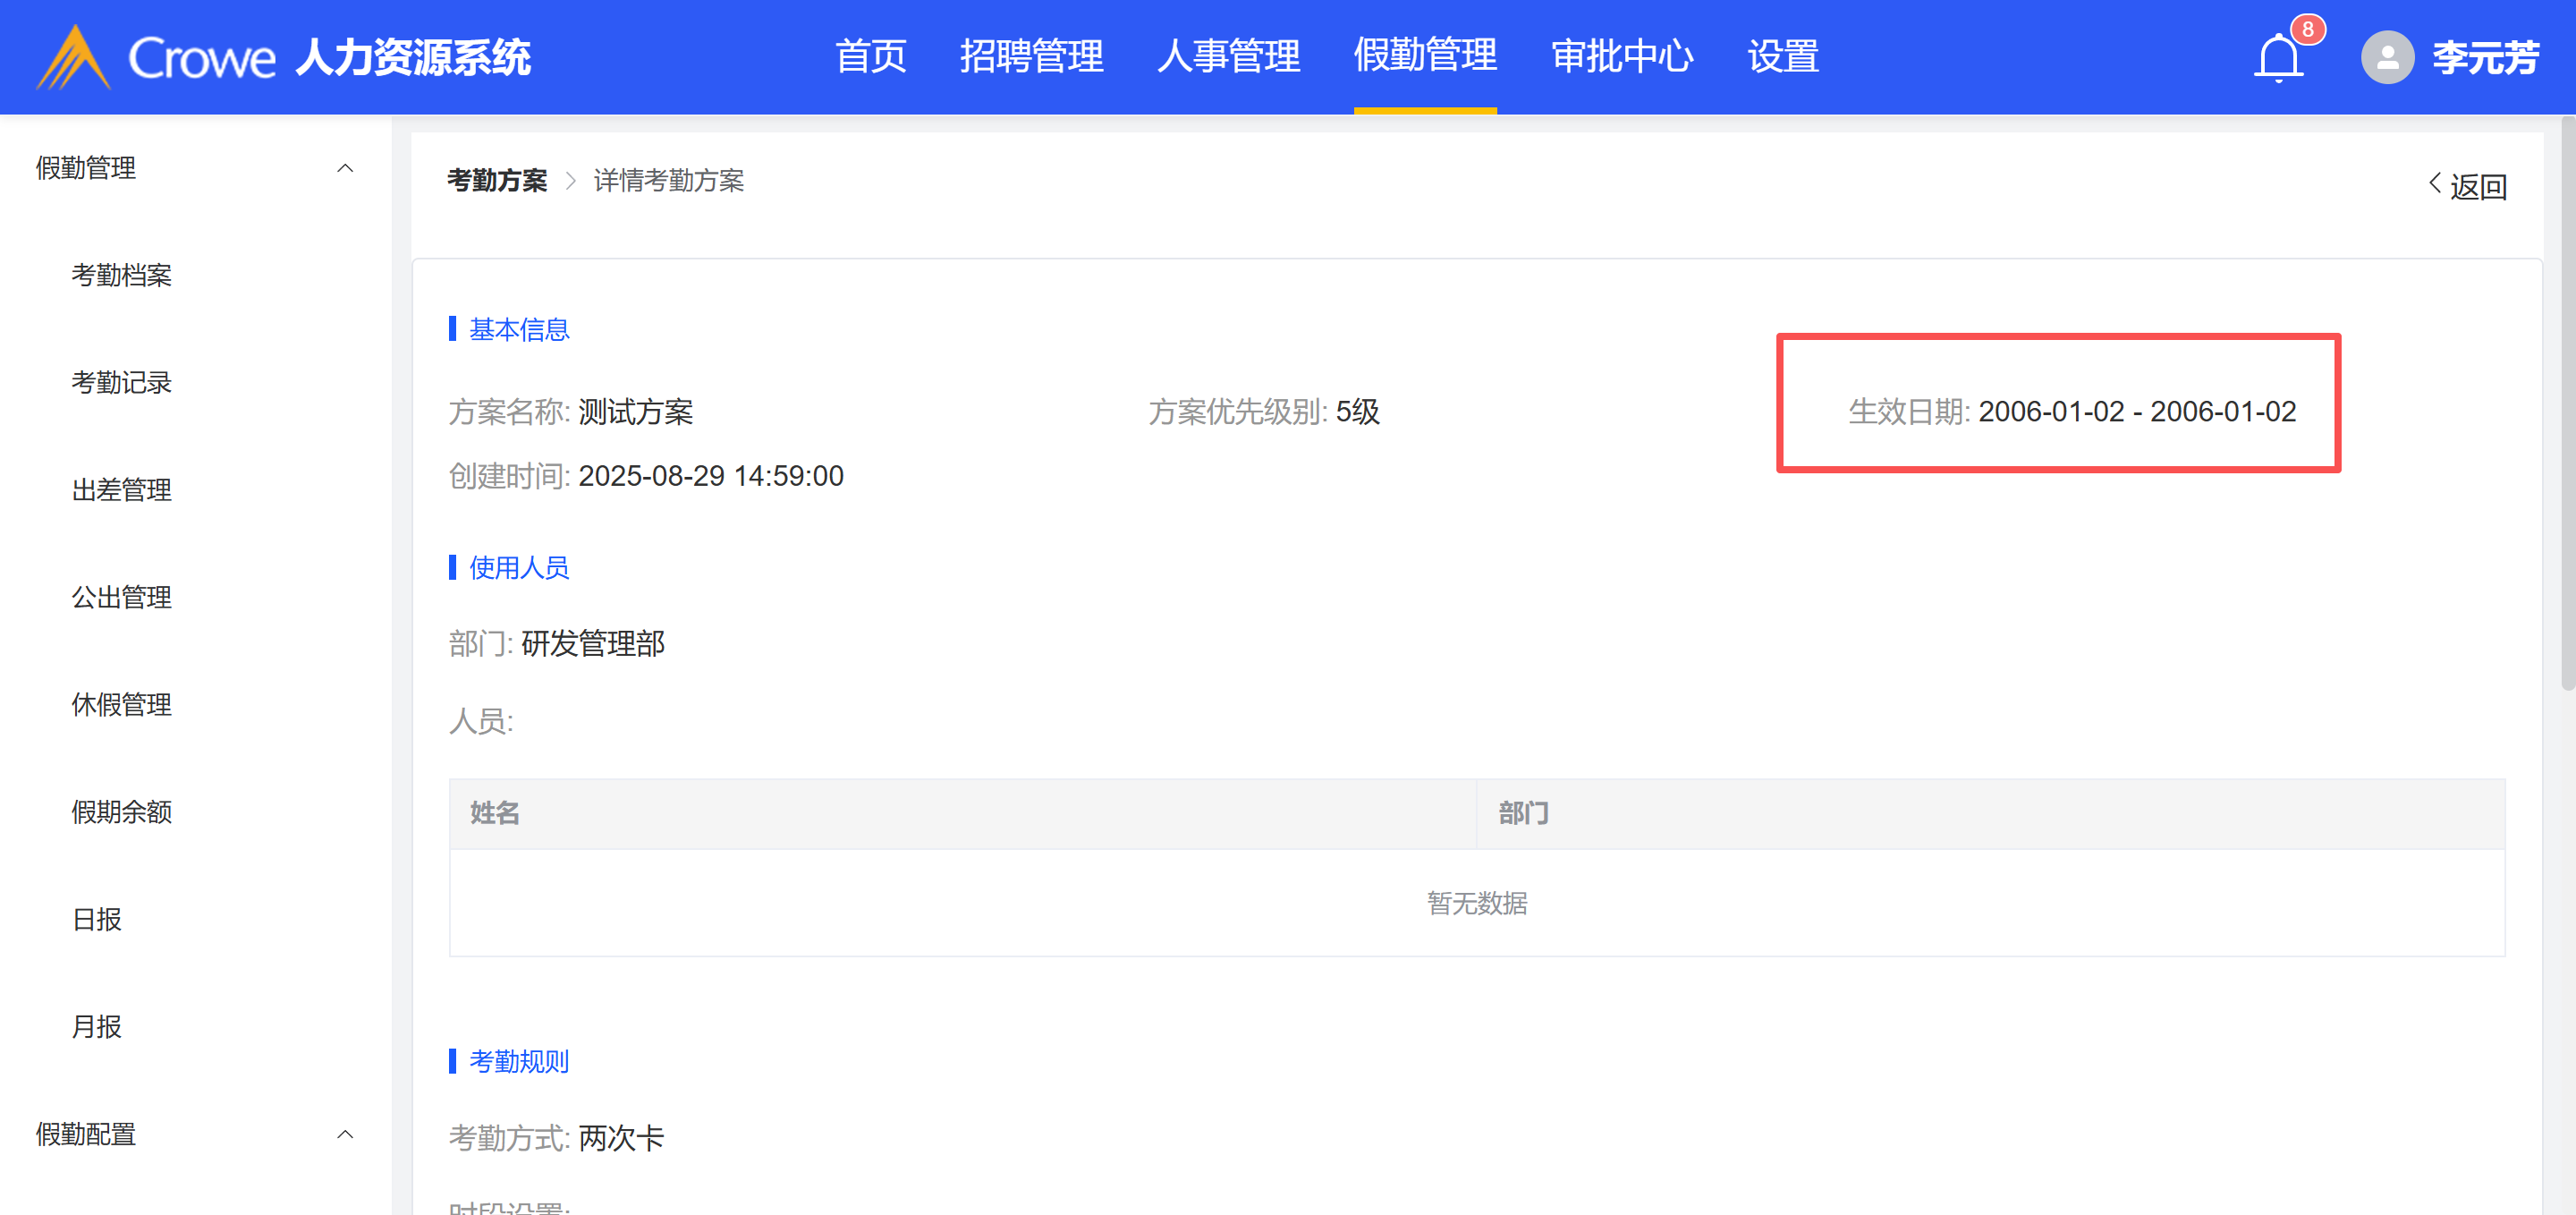Switch to 审批中心 in navigation
Viewport: 2576px width, 1215px height.
pos(1621,56)
